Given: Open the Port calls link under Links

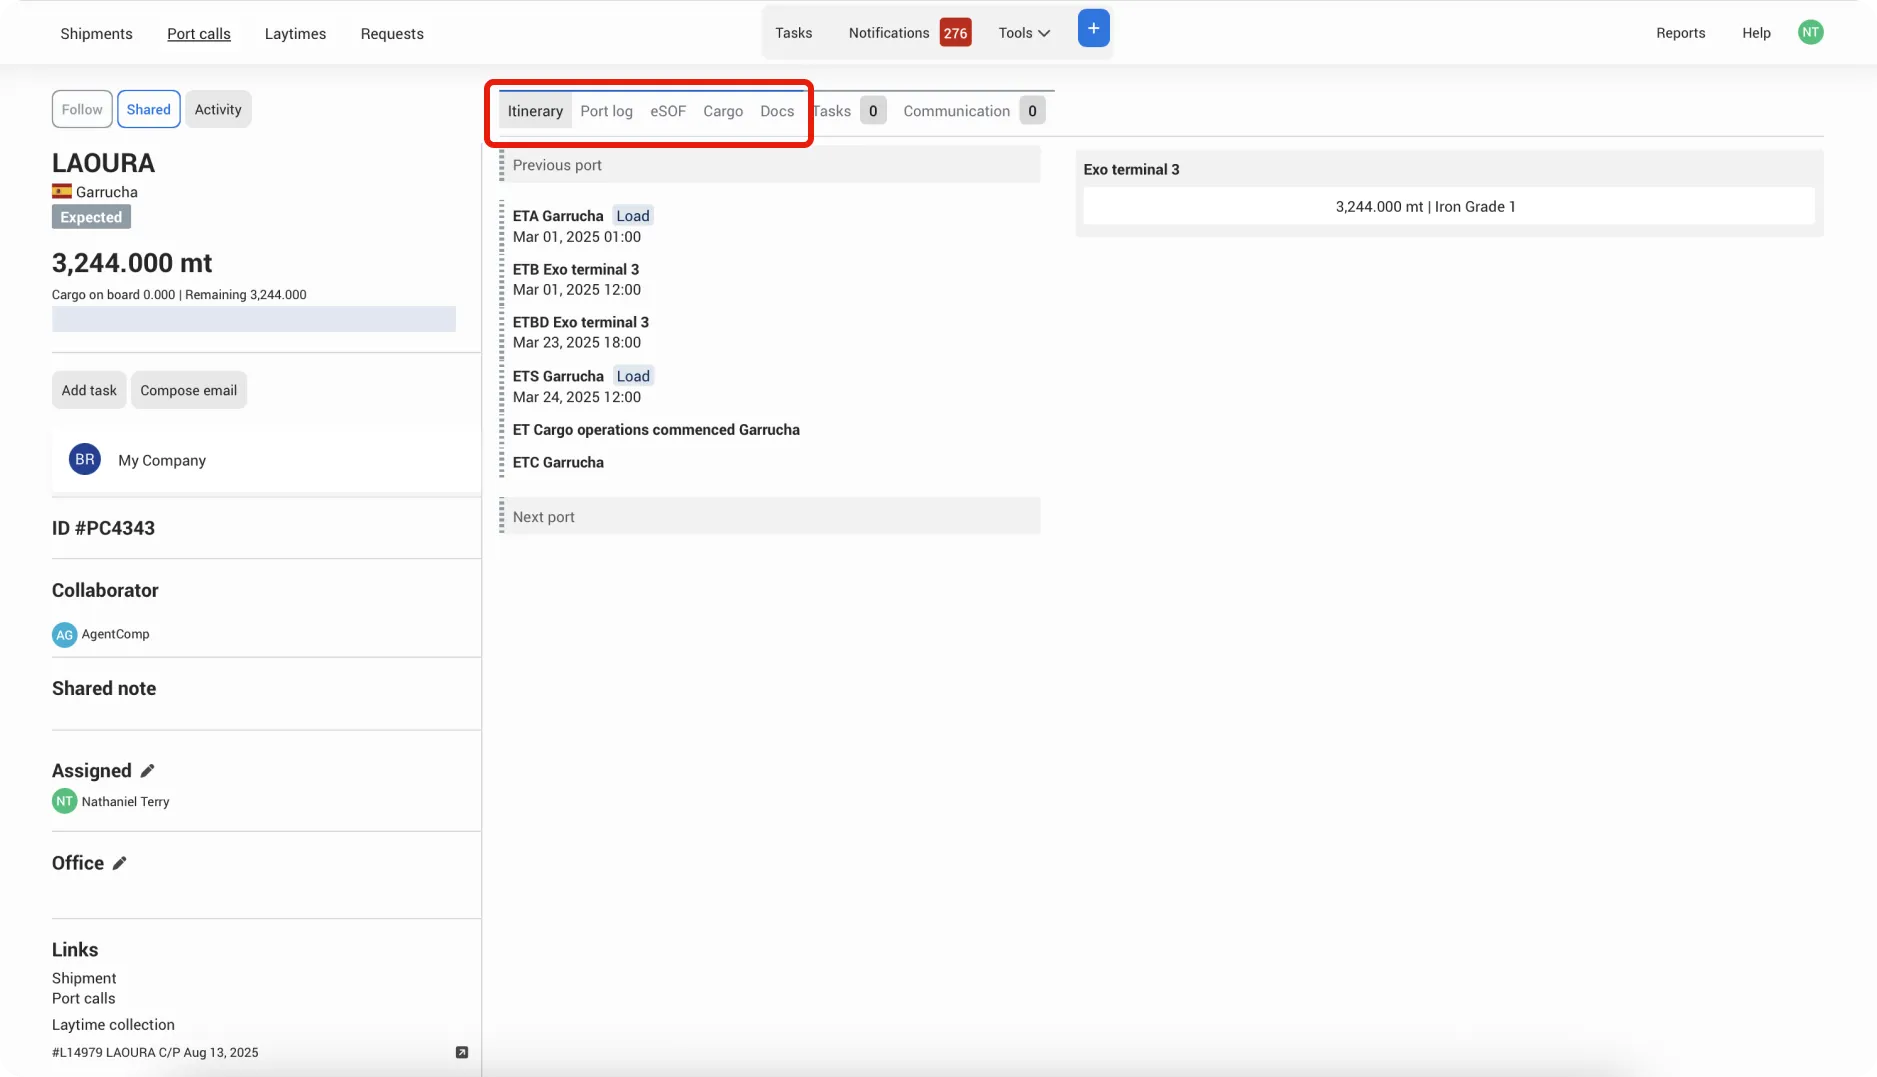Looking at the screenshot, I should click(x=84, y=999).
